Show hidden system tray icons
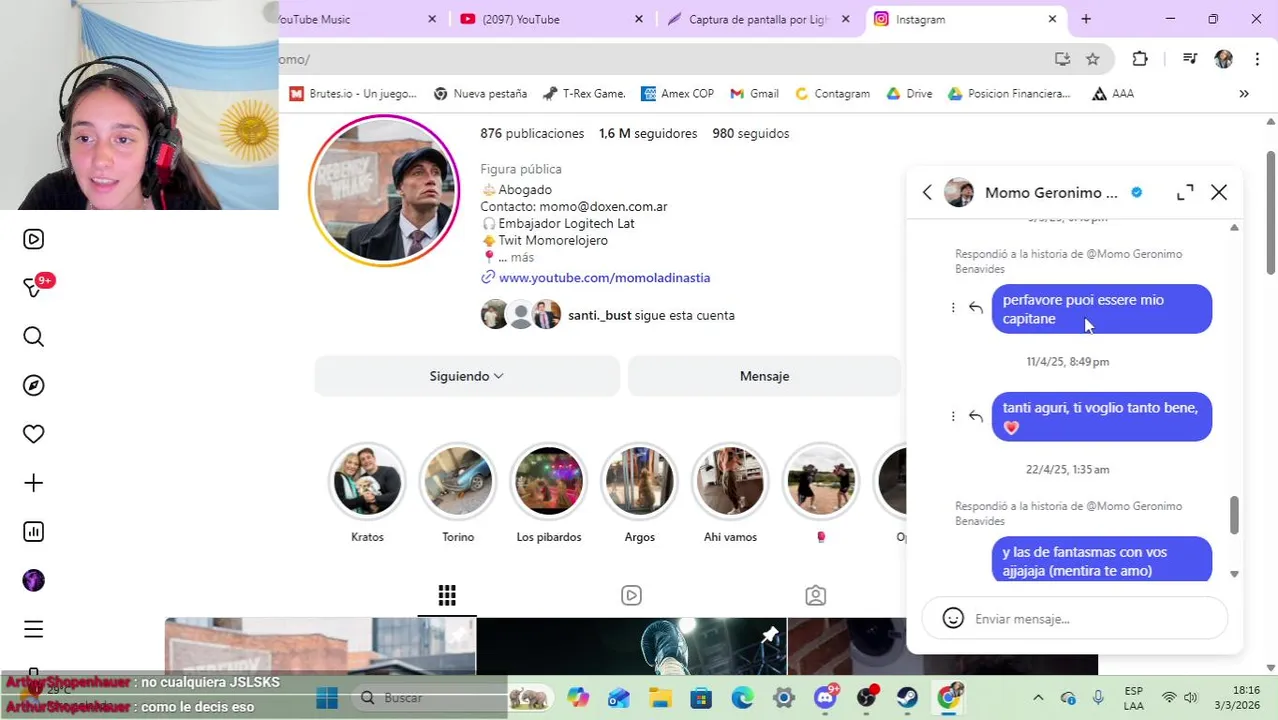This screenshot has height=720, width=1278. 1038,698
